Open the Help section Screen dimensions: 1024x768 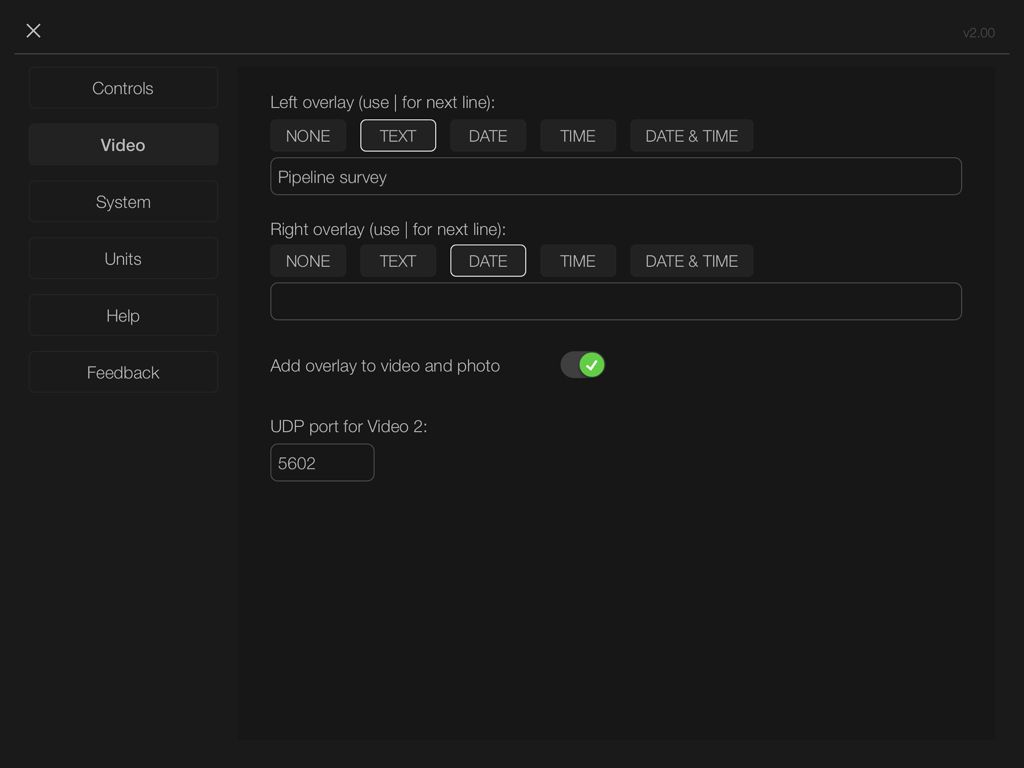[x=123, y=315]
